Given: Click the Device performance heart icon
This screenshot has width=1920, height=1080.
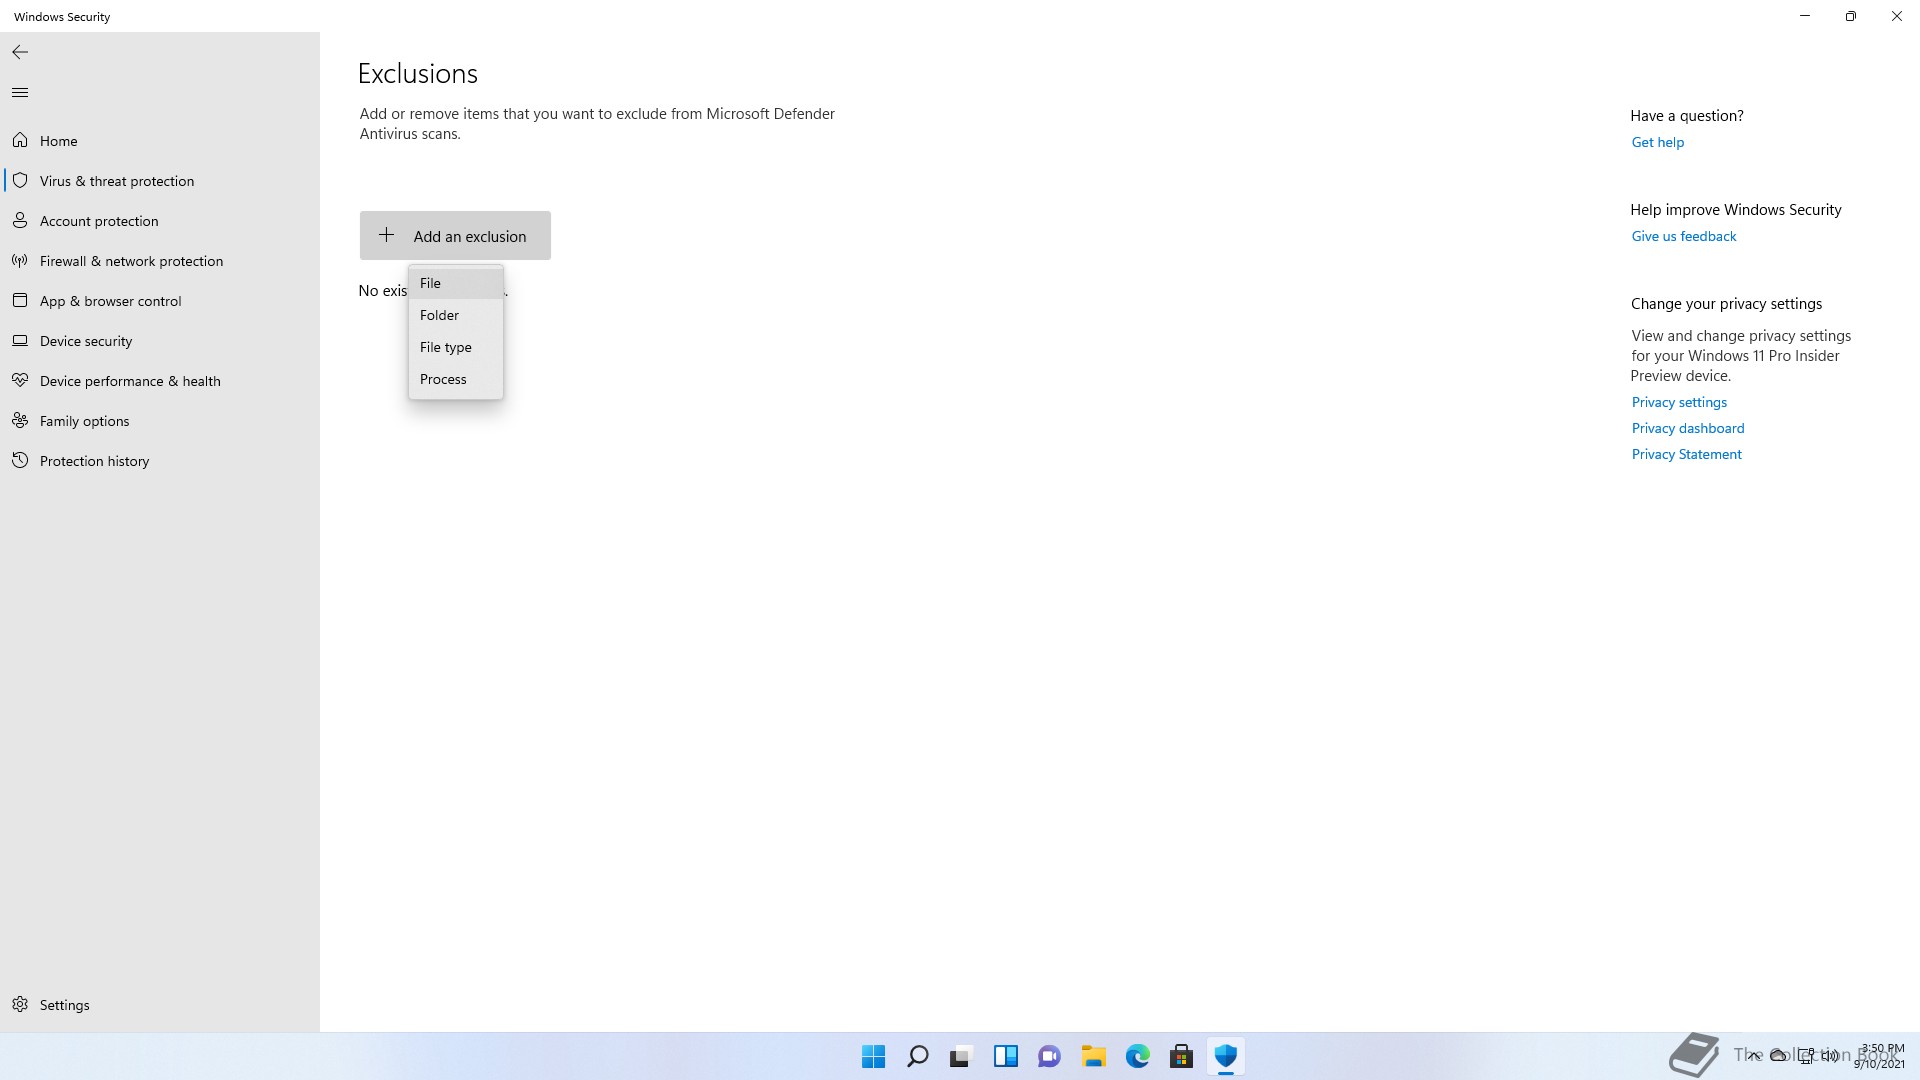Looking at the screenshot, I should point(20,380).
